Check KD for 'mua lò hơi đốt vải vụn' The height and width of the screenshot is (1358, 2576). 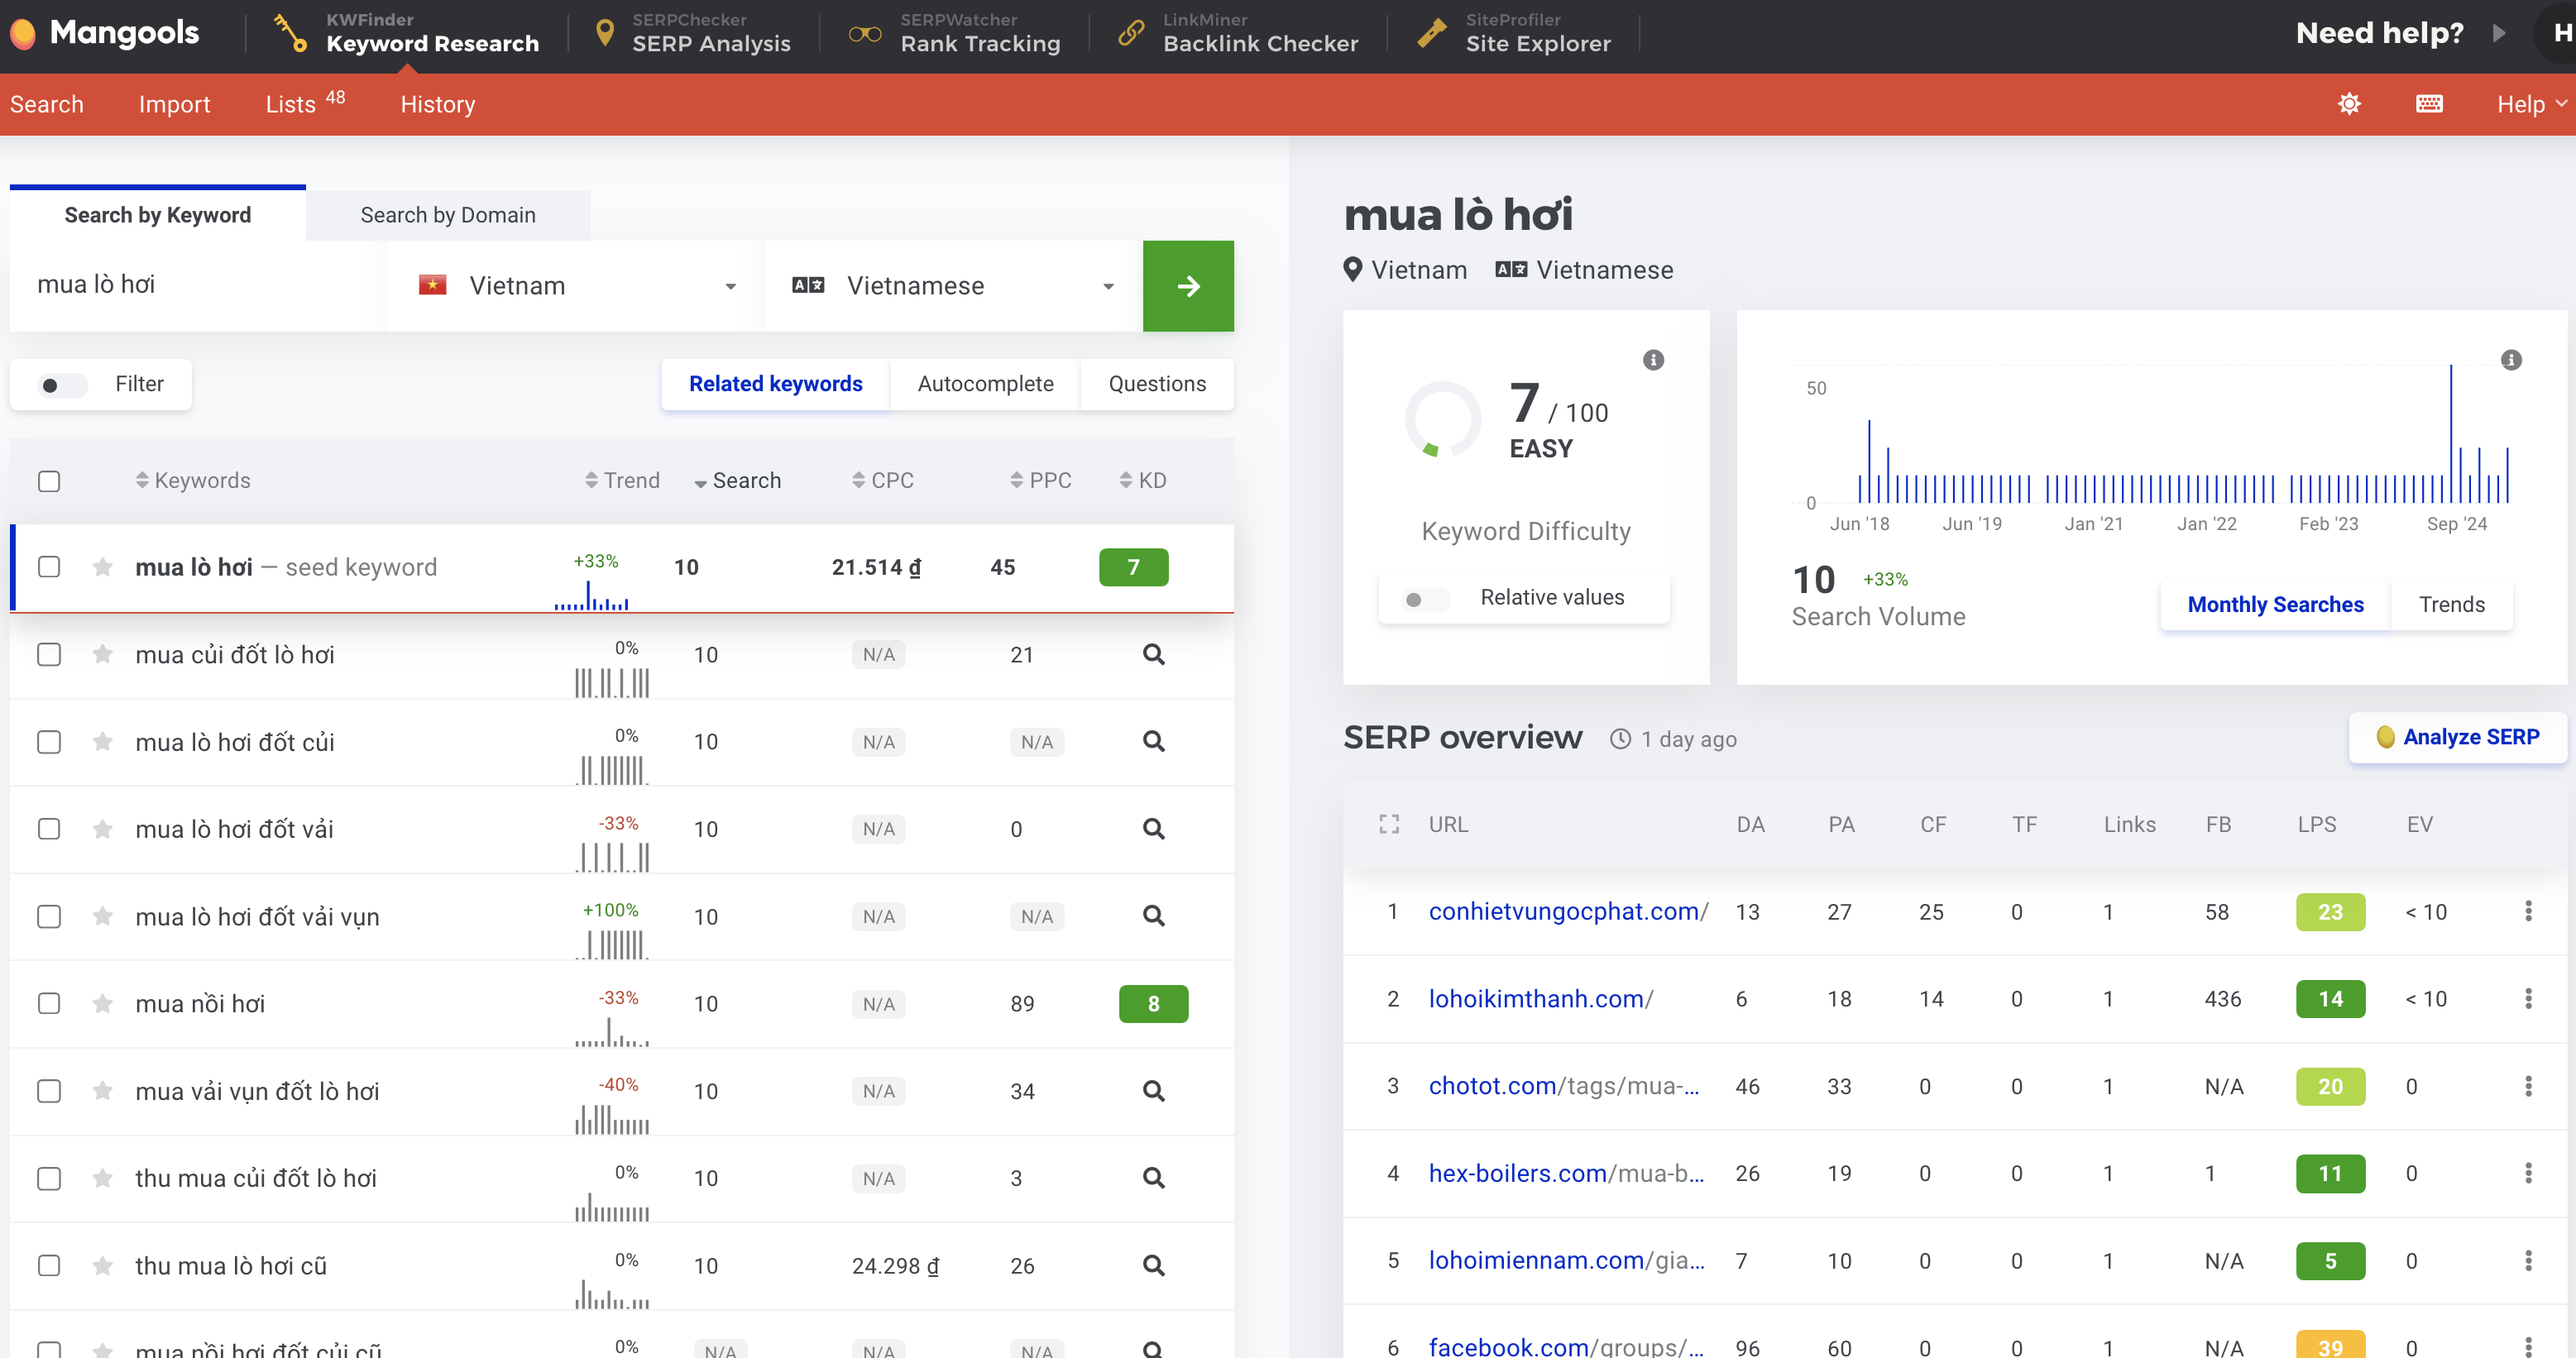pos(1153,916)
